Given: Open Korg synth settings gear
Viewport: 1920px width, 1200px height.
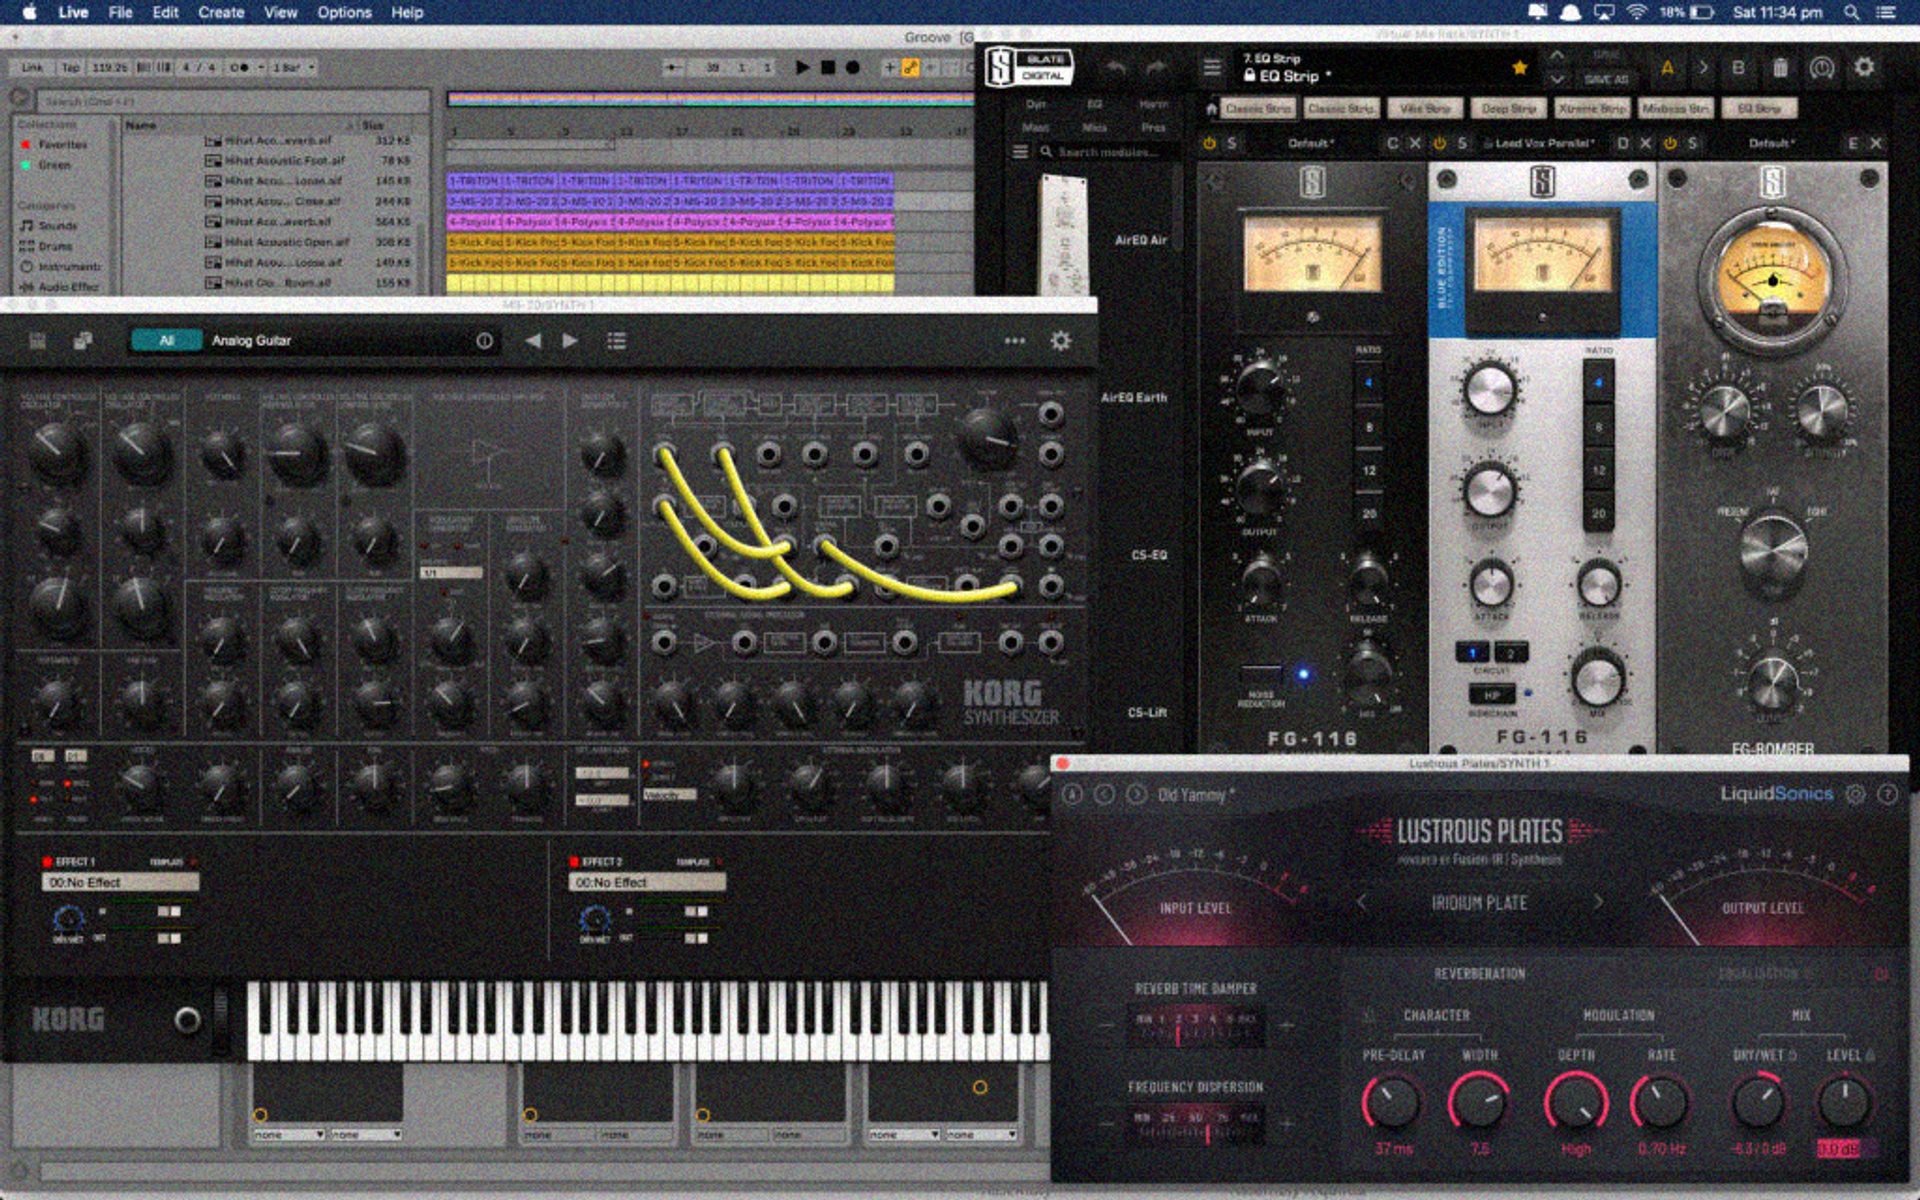Looking at the screenshot, I should 1060,341.
